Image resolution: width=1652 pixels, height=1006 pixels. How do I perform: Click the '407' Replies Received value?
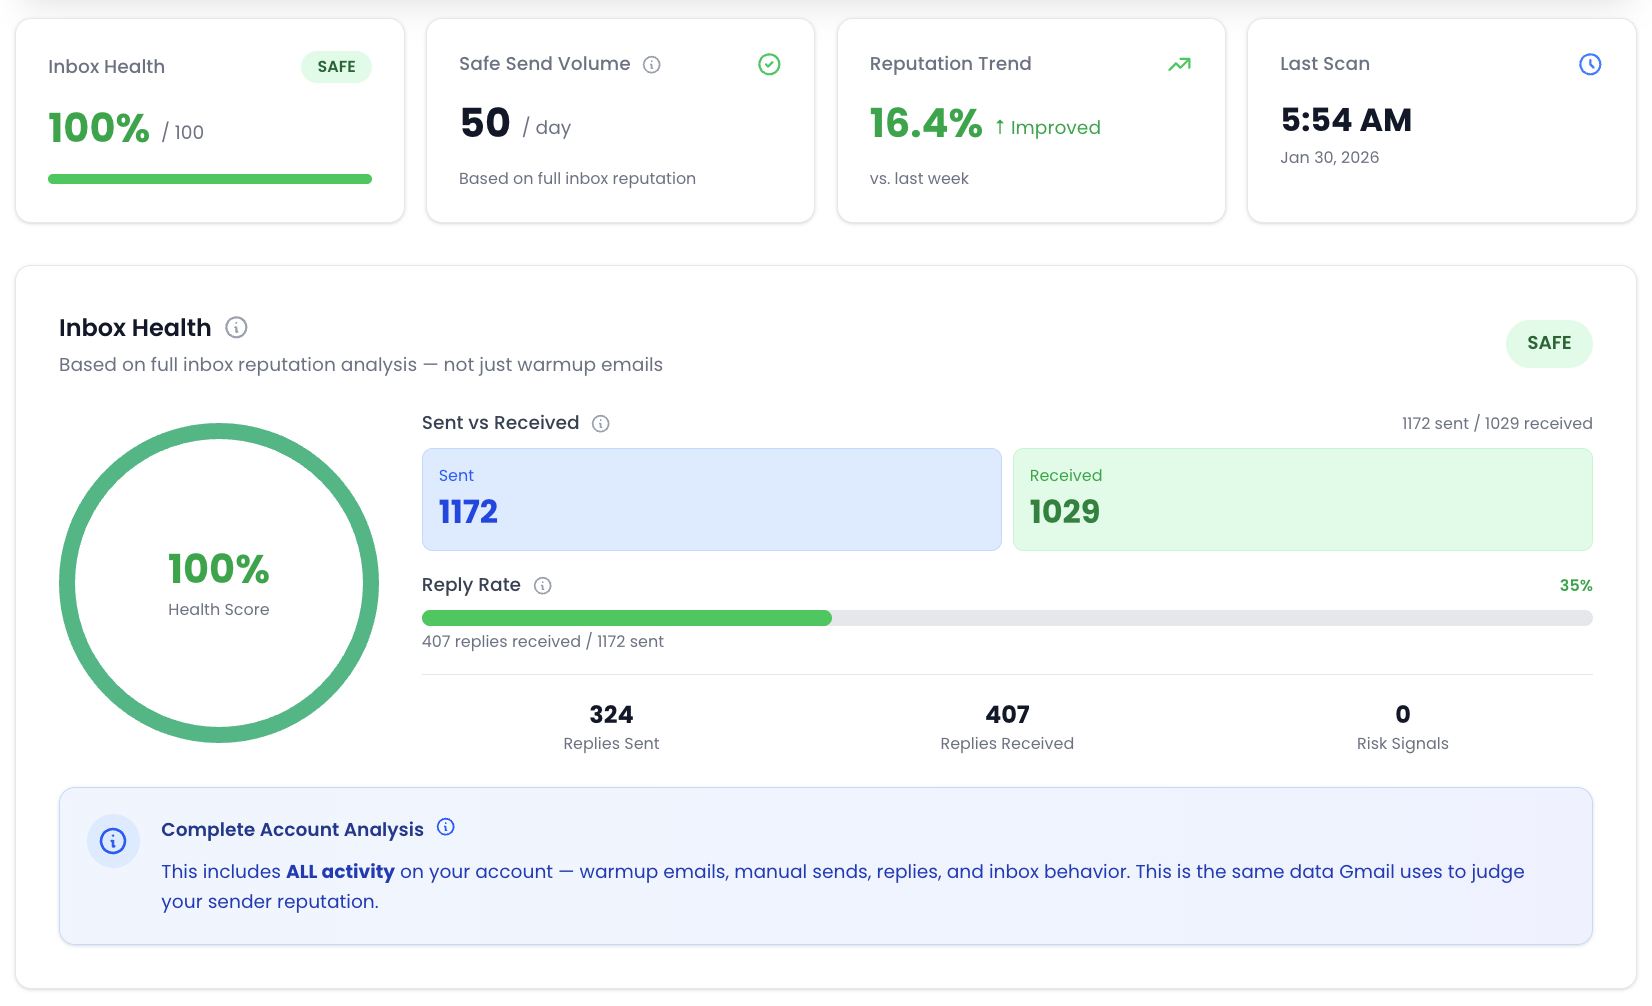coord(1007,714)
